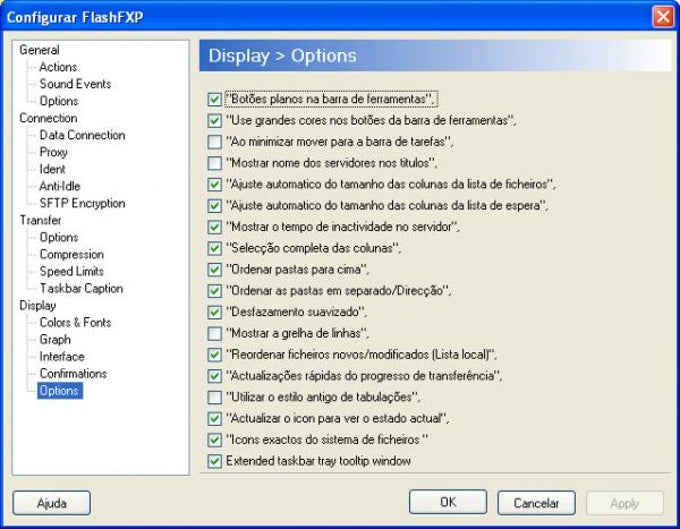The image size is (680, 529).
Task: Check 'Utilizar o estilo antigo de tabulações'
Action: click(x=215, y=397)
